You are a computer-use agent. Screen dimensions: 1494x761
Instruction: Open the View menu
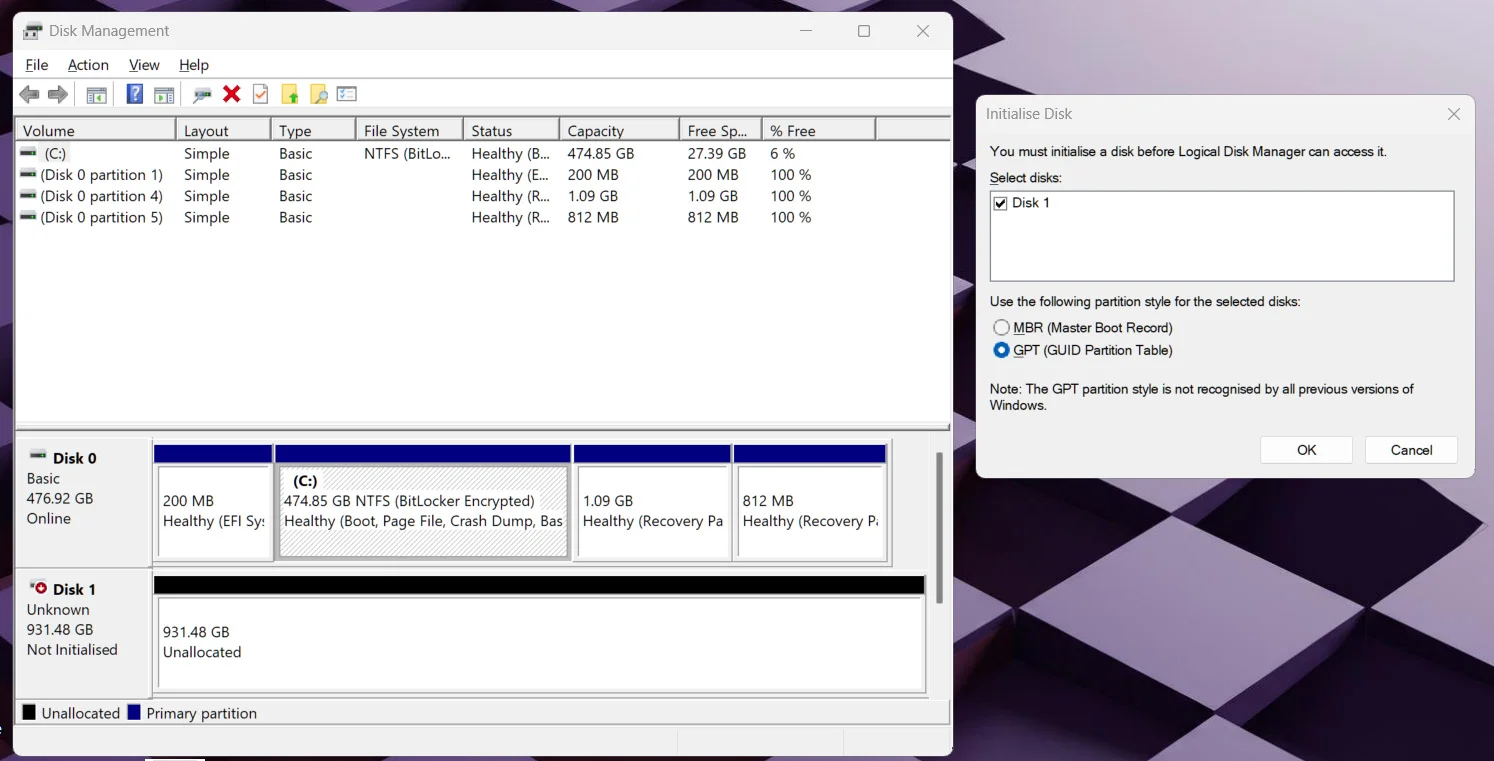point(144,65)
